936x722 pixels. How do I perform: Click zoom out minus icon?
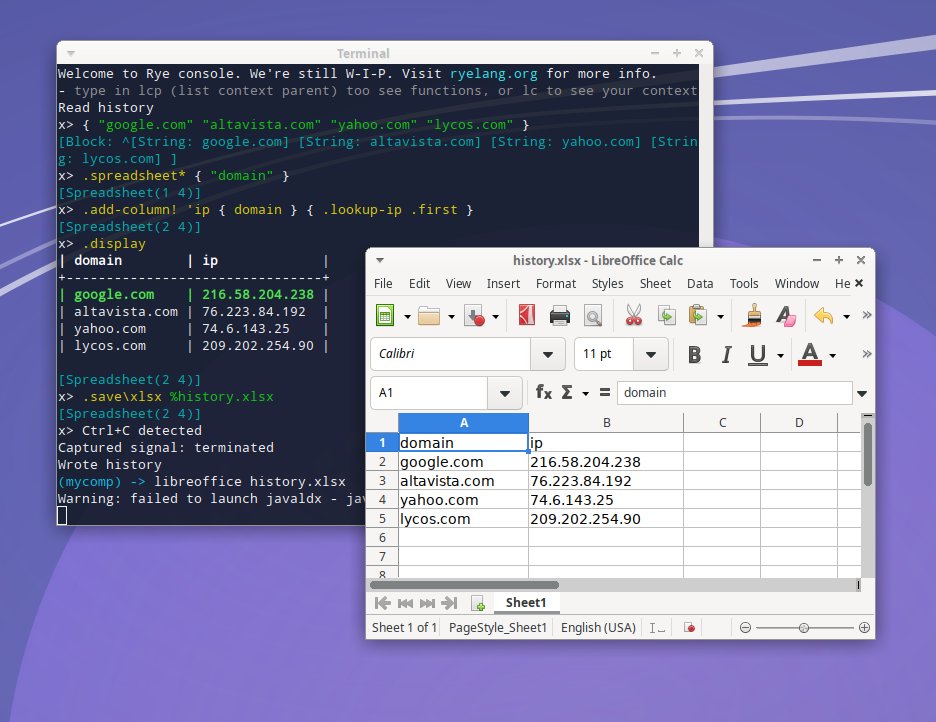745,627
